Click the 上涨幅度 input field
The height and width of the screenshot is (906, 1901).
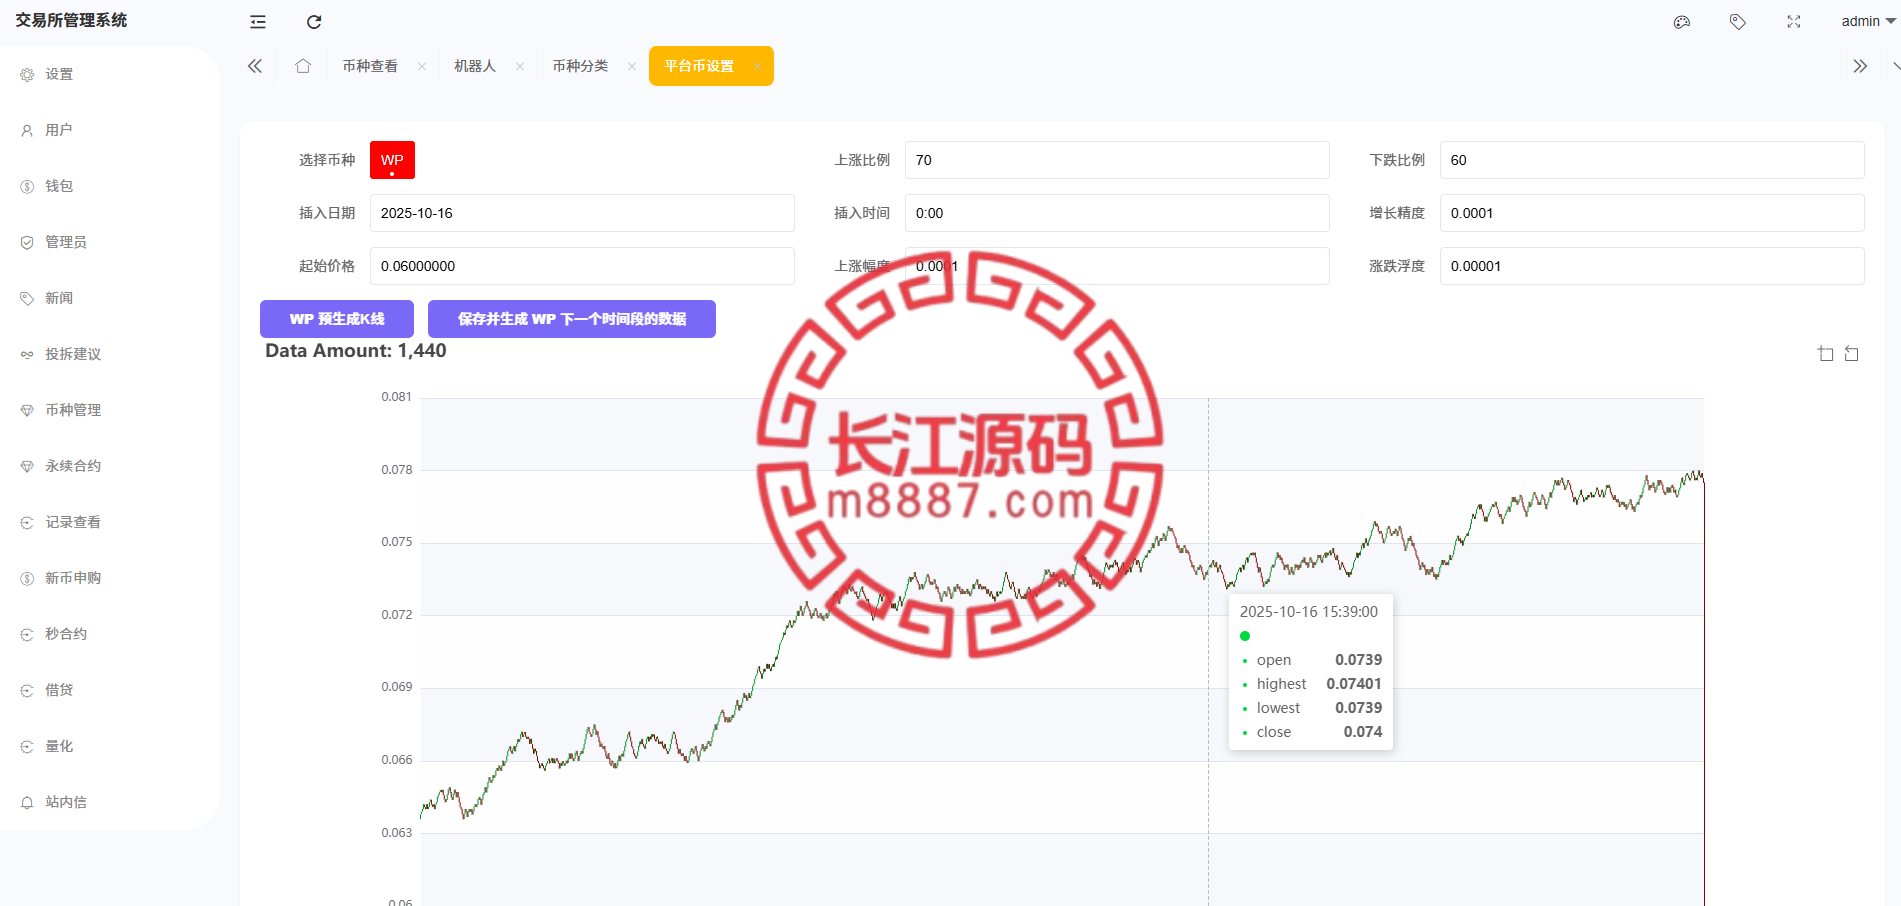coord(1117,266)
